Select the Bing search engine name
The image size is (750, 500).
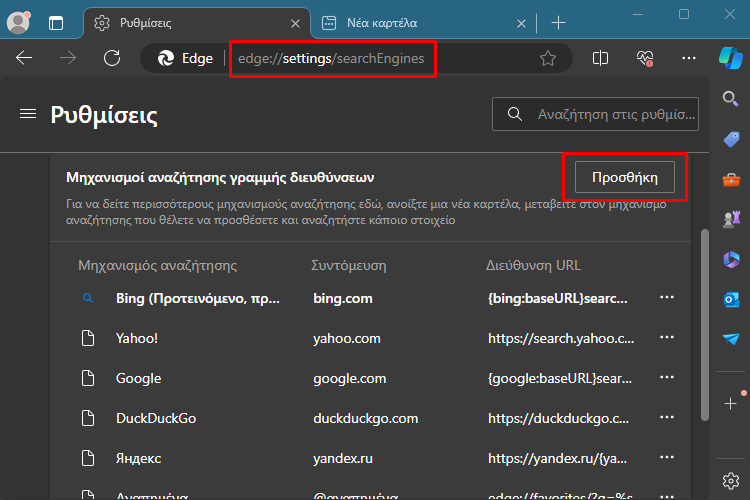pos(198,299)
